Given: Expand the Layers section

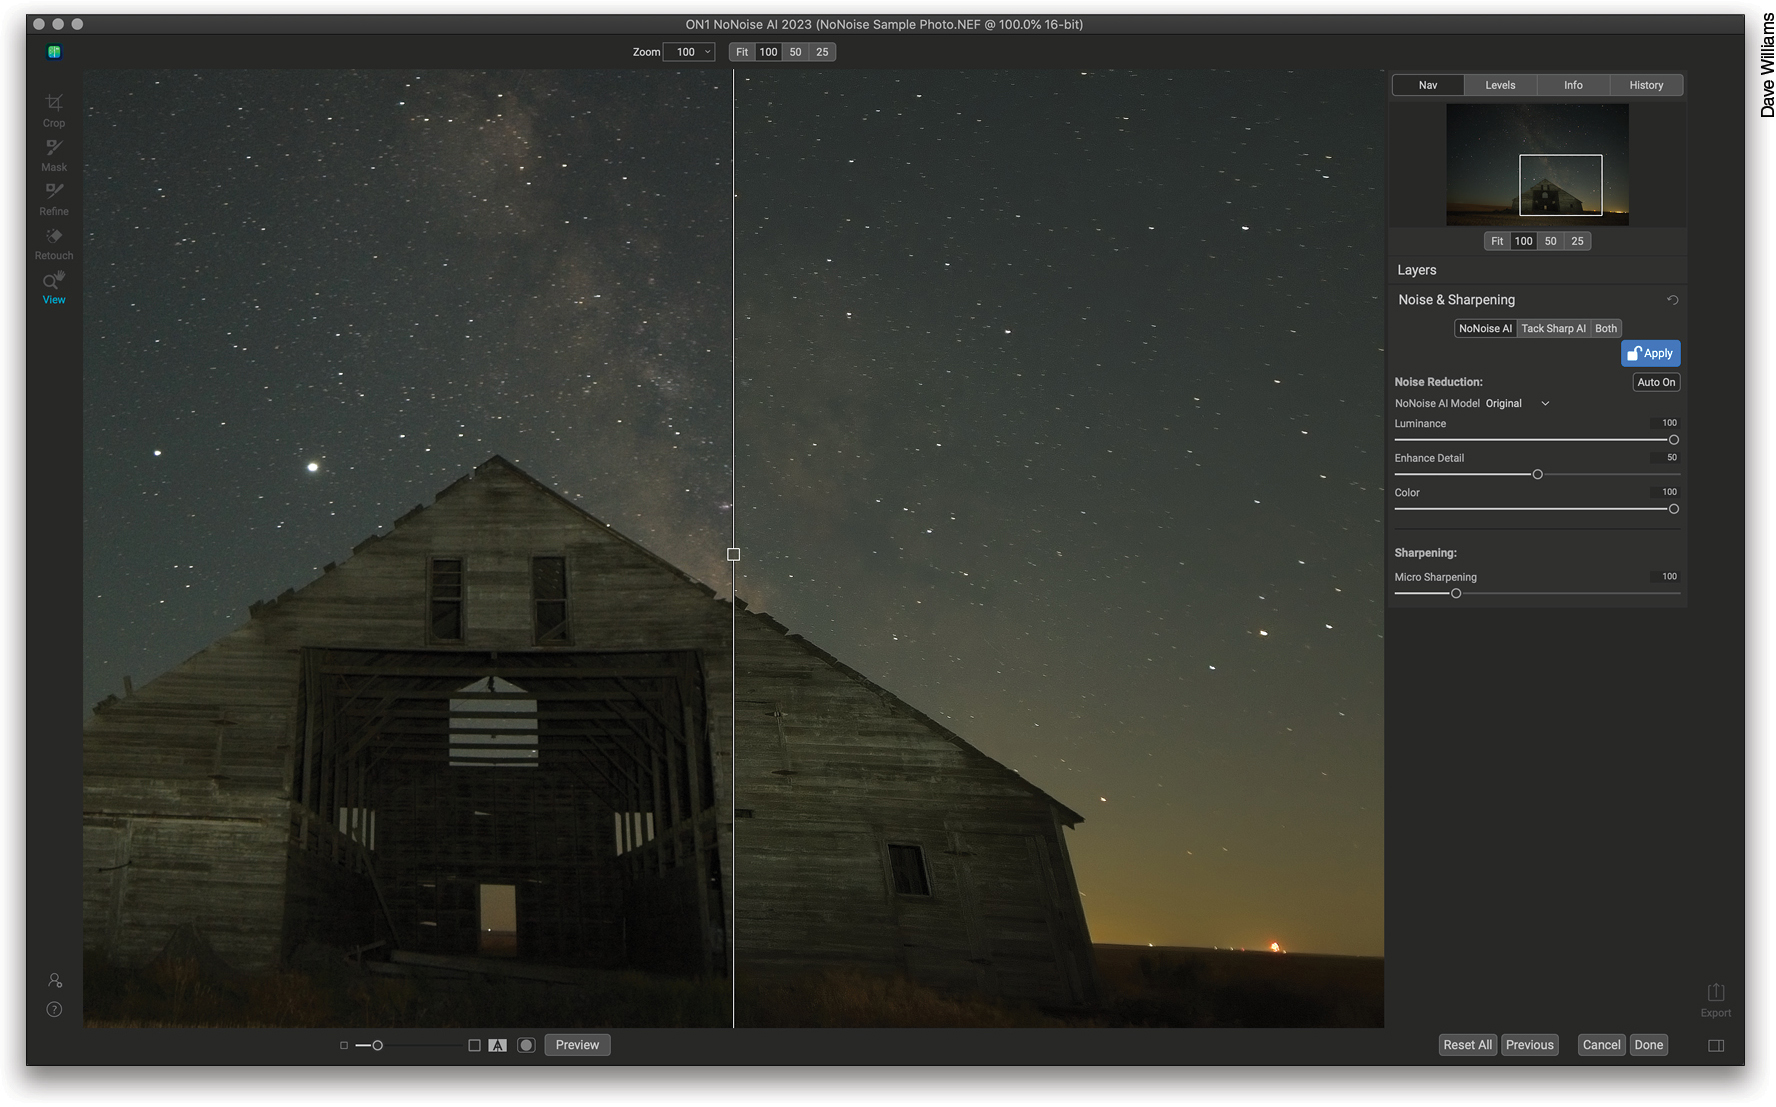Looking at the screenshot, I should click(1416, 269).
